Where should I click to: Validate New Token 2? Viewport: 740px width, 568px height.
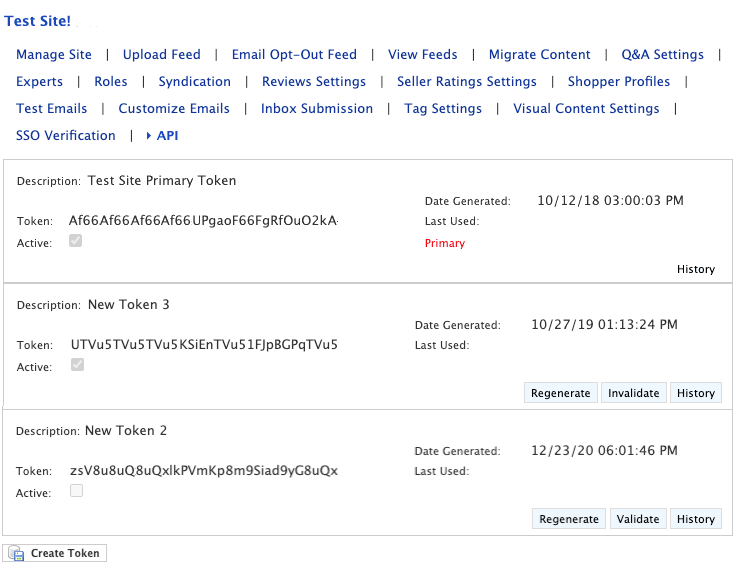638,519
